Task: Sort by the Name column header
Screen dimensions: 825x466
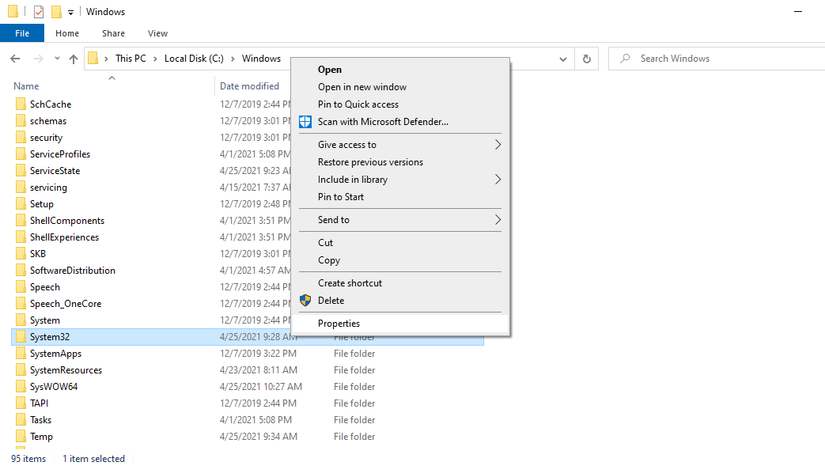Action: pos(26,86)
